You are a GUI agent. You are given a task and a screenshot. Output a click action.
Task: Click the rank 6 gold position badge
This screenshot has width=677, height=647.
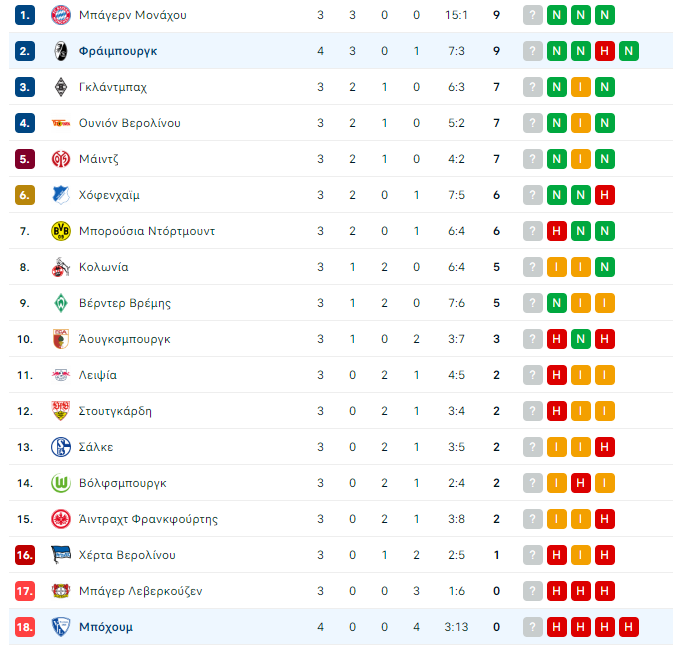tap(25, 195)
